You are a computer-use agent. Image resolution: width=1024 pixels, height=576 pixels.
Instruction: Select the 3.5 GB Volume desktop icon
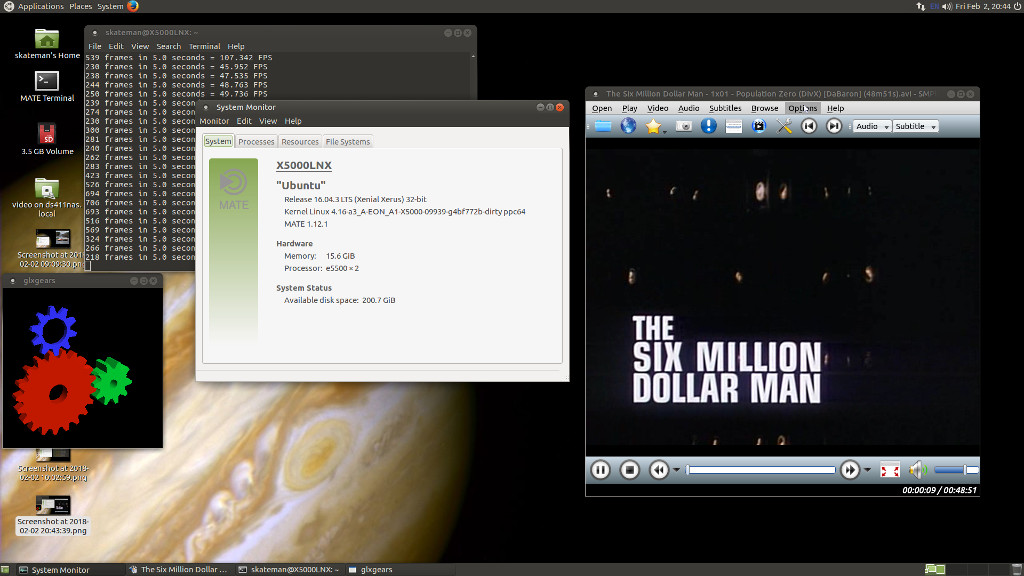47,139
